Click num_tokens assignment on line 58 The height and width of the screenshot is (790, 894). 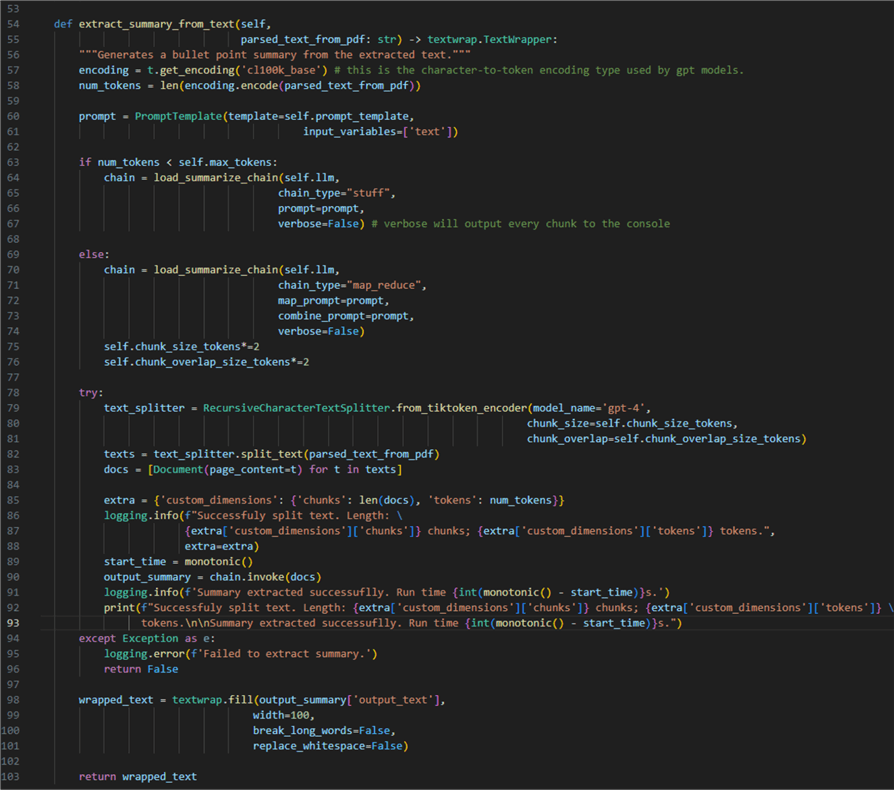(x=250, y=85)
